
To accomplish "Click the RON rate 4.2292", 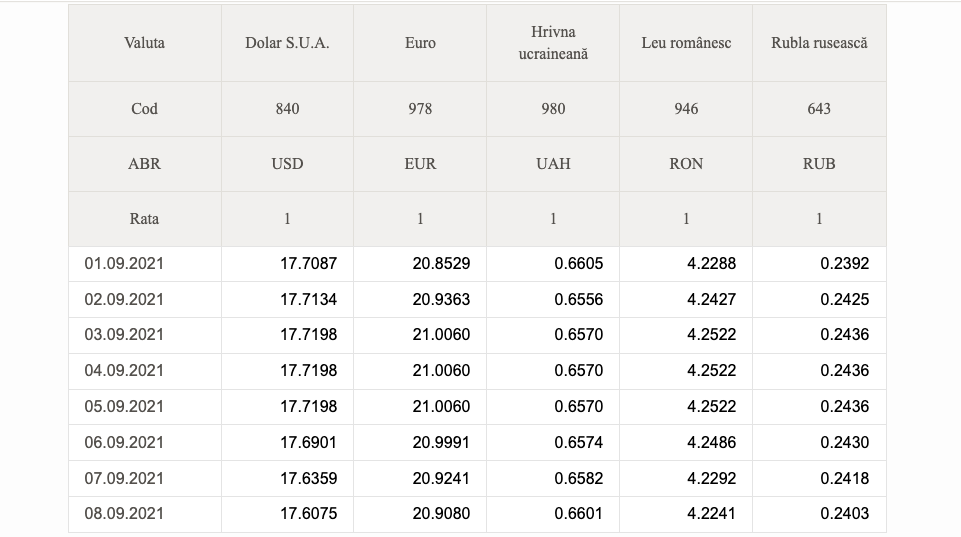I will [711, 478].
